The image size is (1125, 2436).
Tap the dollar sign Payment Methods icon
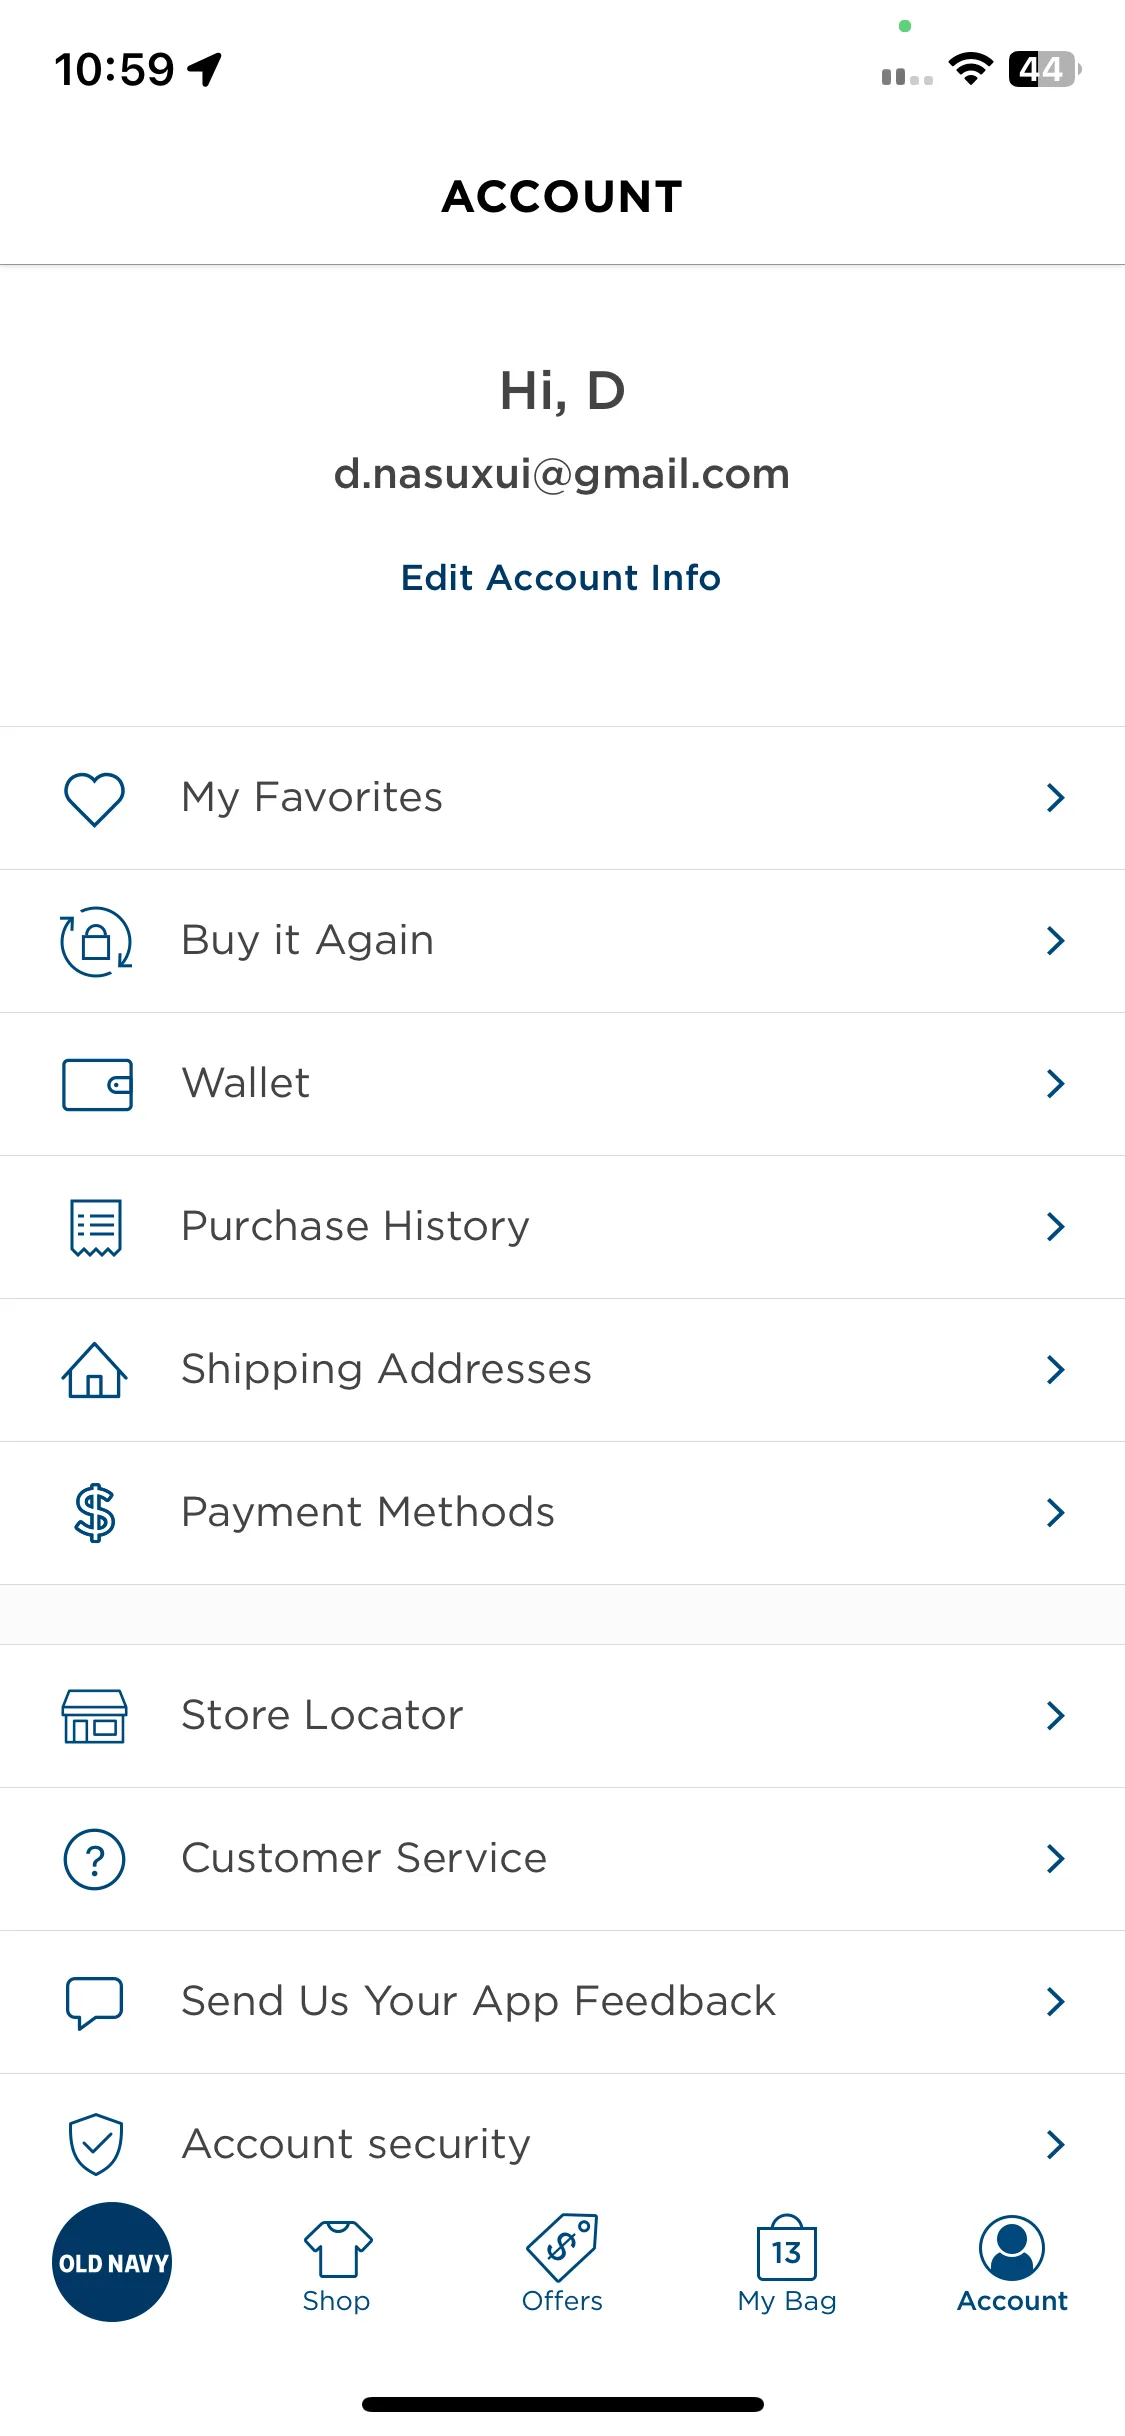click(95, 1513)
